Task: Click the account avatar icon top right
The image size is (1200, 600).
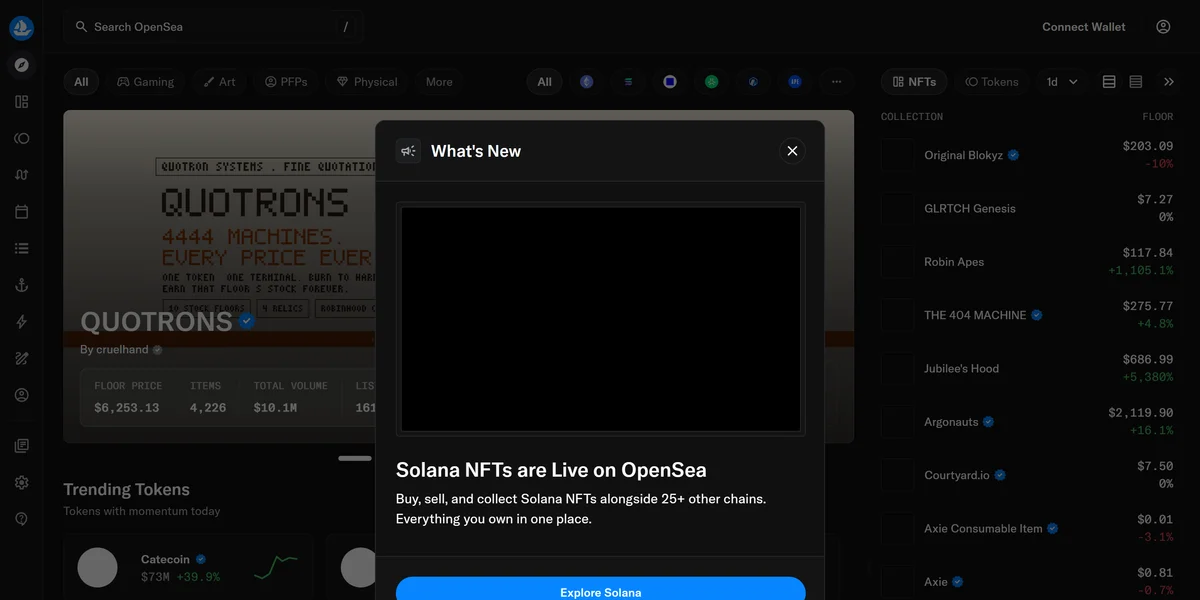Action: tap(1163, 27)
